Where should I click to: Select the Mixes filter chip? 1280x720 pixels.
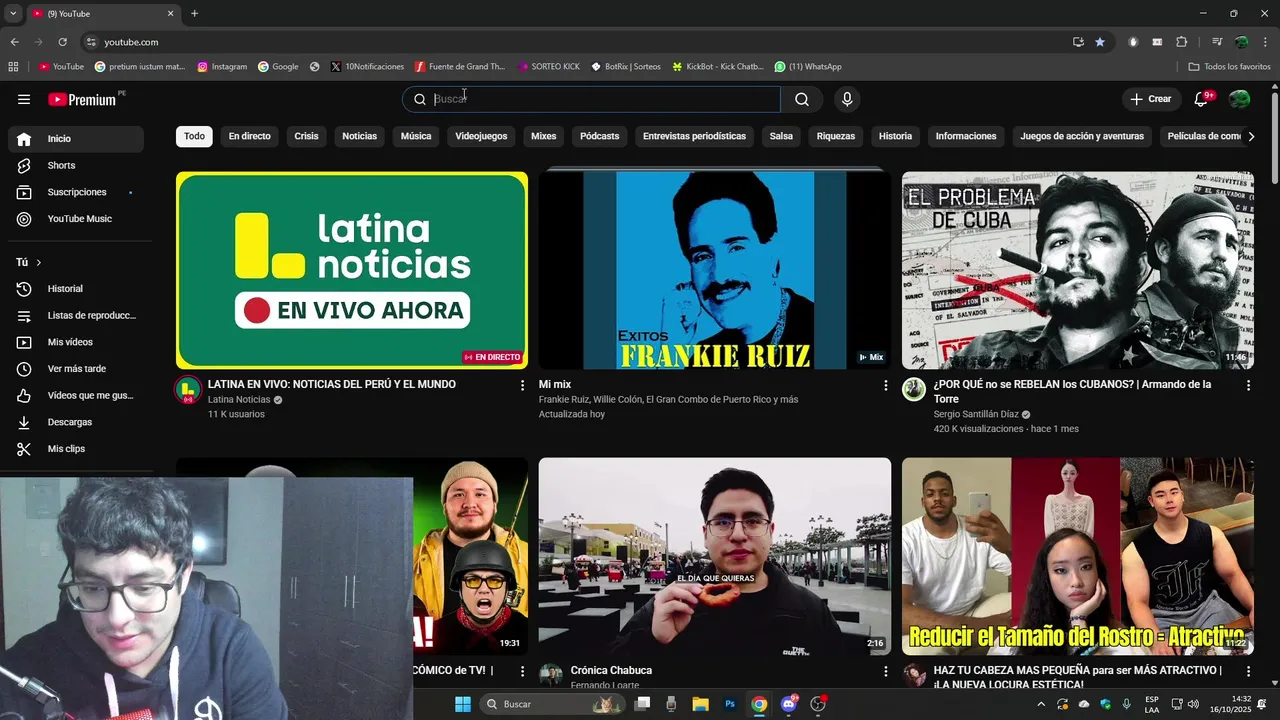tap(543, 136)
